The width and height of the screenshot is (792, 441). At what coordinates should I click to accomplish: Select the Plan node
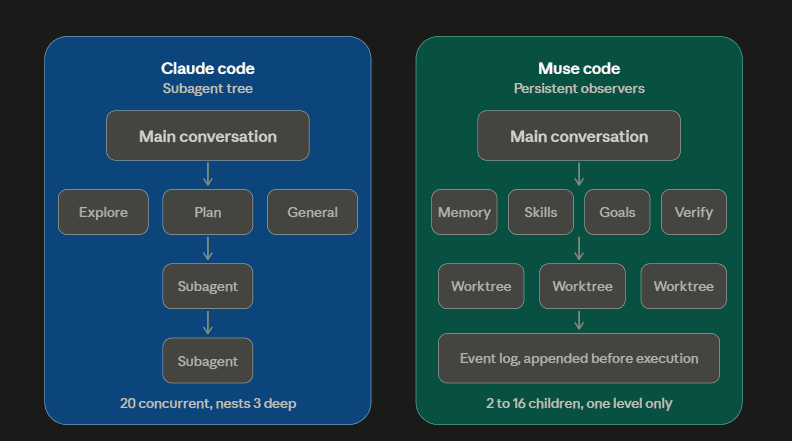208,212
